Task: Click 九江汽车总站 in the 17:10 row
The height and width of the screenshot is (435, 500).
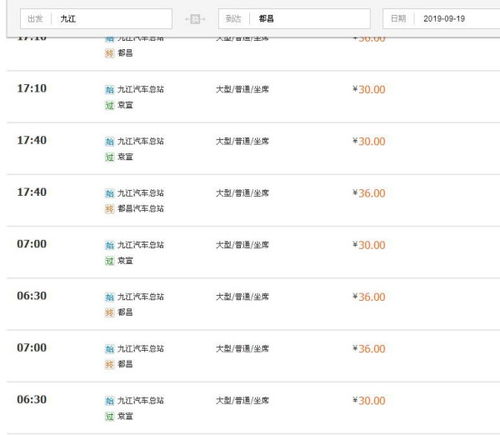Action: click(x=141, y=89)
